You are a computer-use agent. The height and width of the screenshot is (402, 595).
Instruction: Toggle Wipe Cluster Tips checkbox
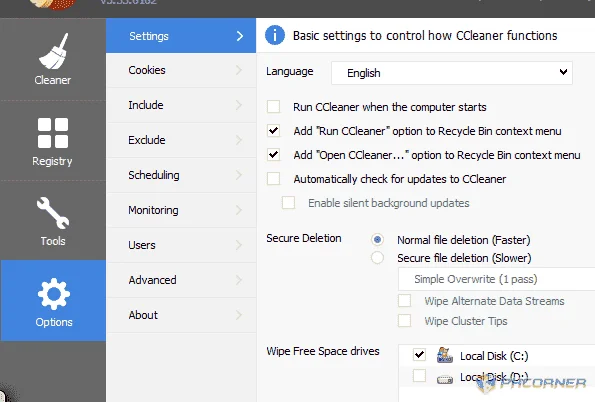[405, 320]
